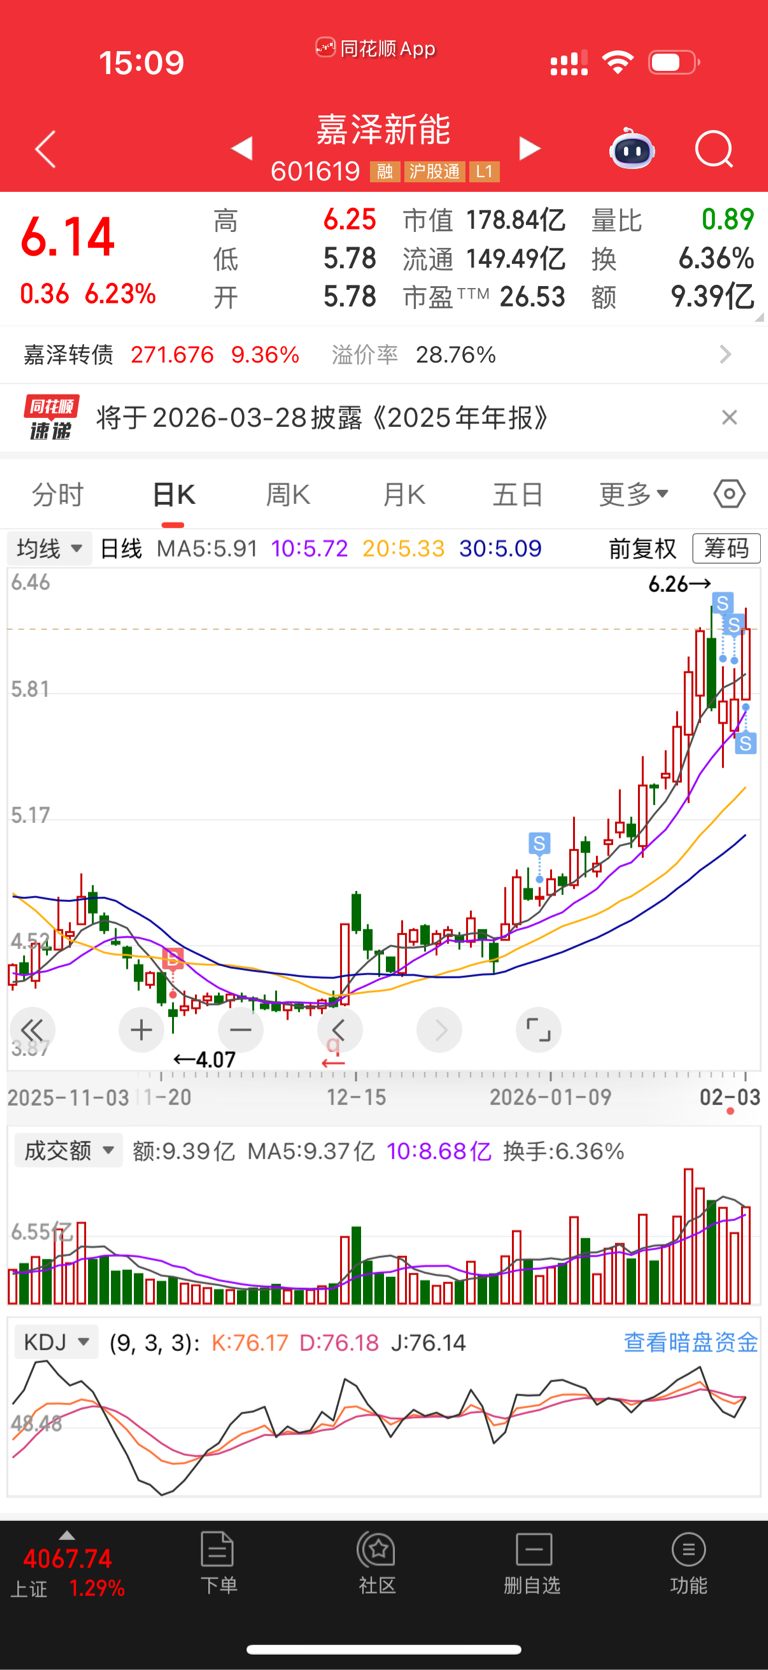Go to next stock with right triangle
768x1670 pixels.
[530, 149]
